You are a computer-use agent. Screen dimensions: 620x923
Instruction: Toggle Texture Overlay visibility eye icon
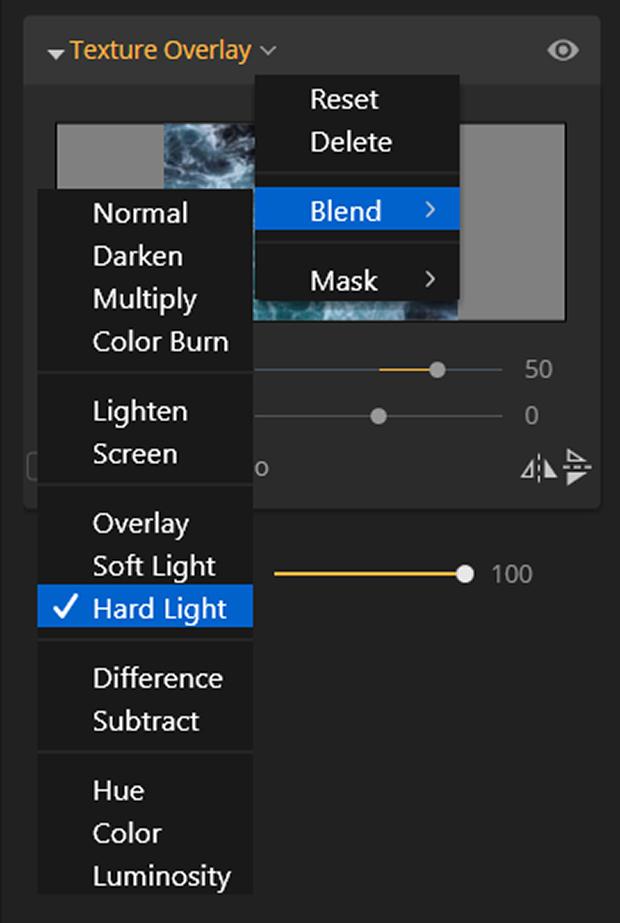point(563,51)
